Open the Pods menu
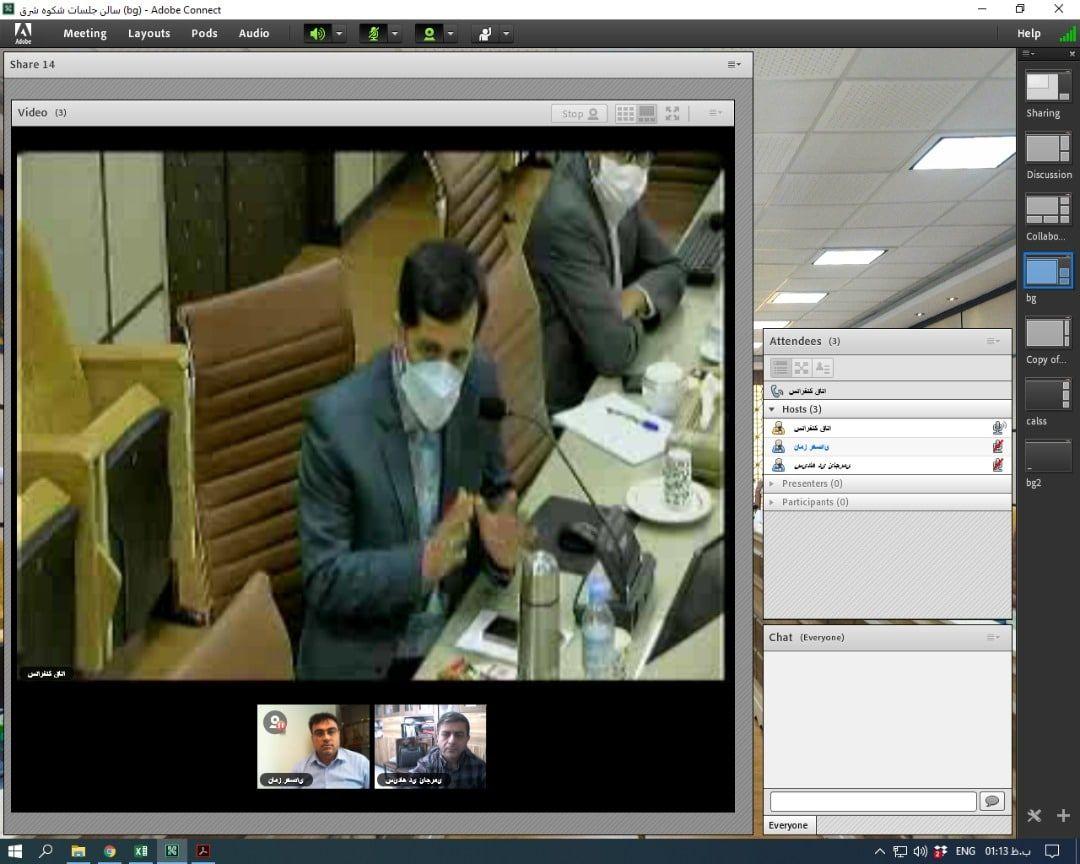Viewport: 1080px width, 864px height. [204, 33]
